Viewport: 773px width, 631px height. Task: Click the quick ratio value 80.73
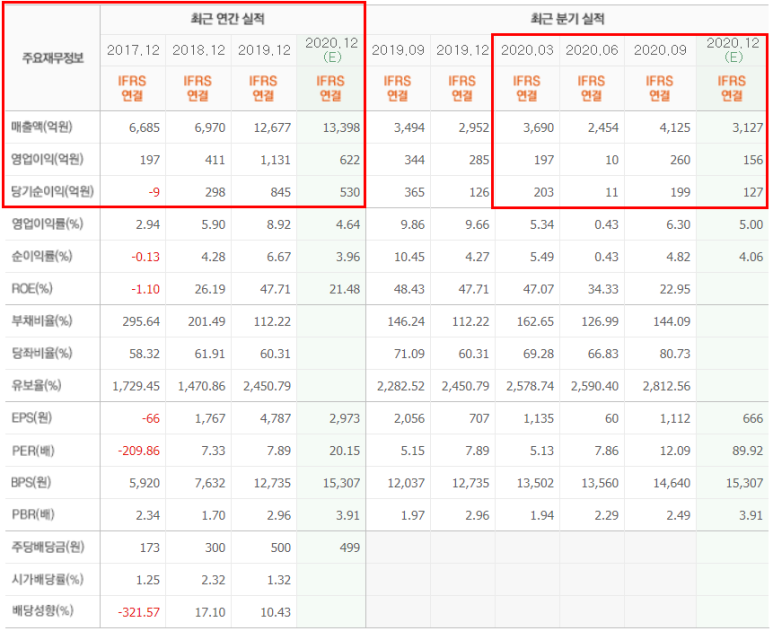click(675, 354)
